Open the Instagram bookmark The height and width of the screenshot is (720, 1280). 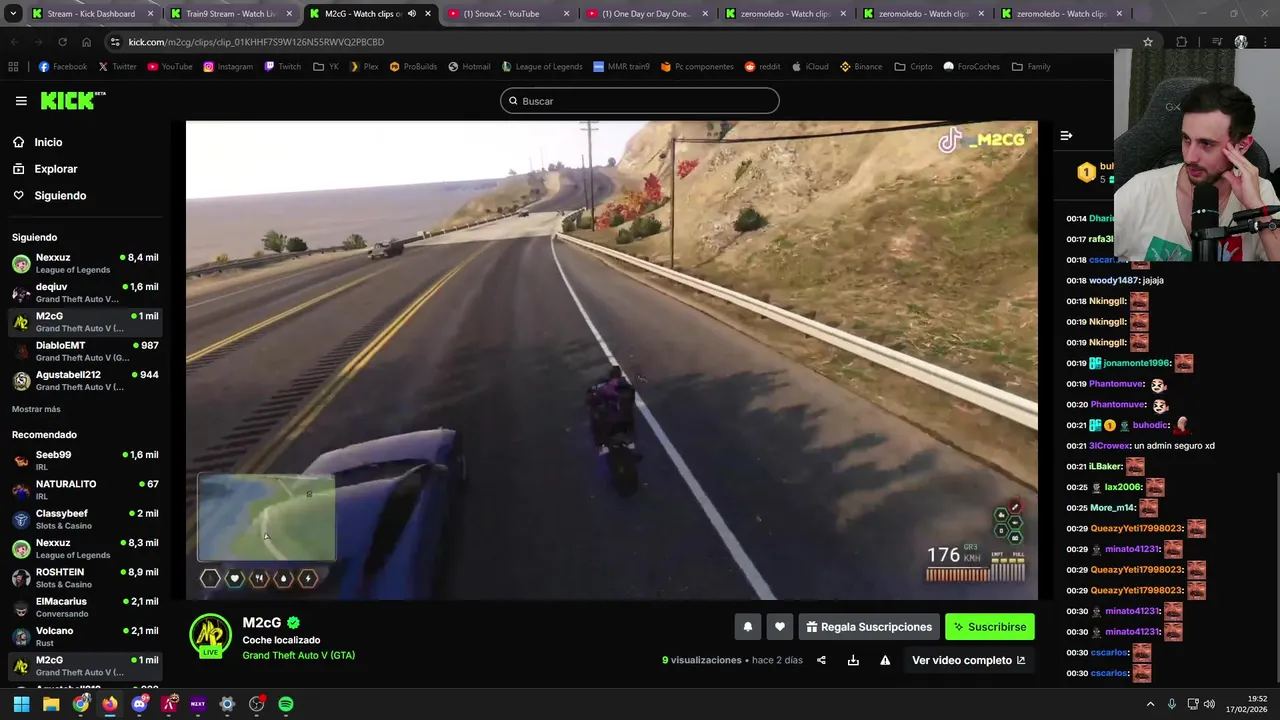[228, 67]
